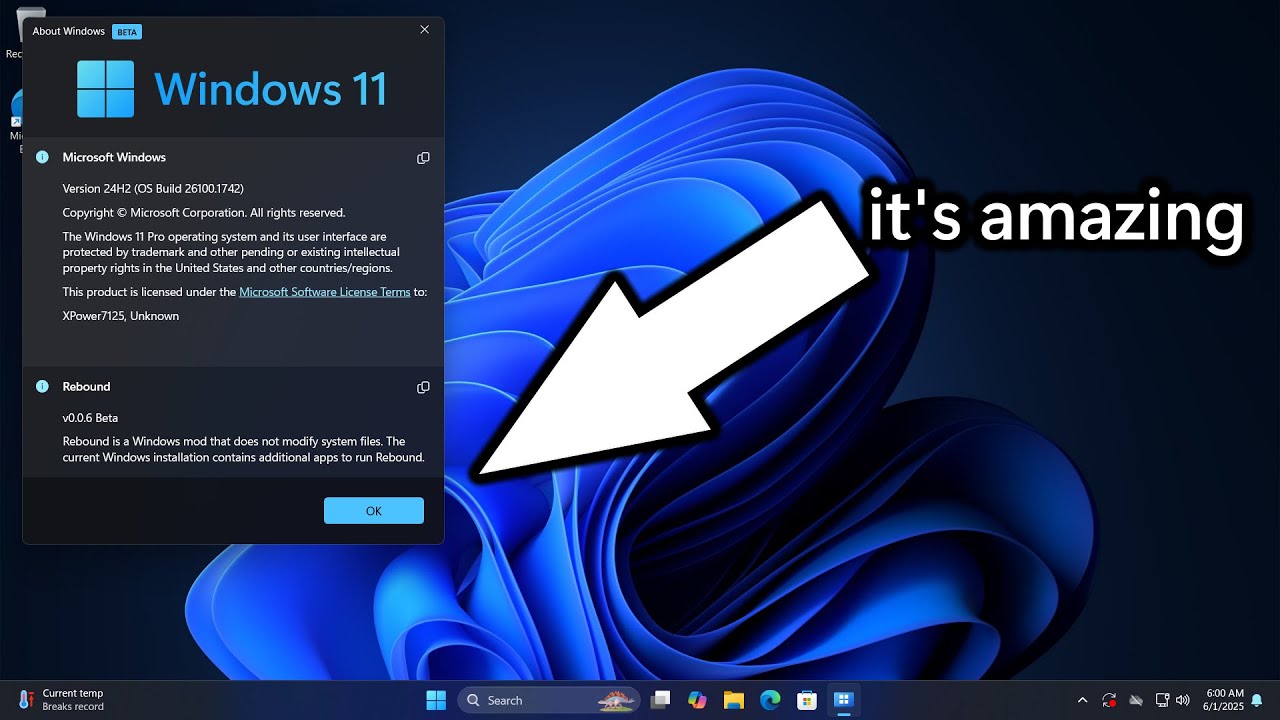Show hidden system tray icons
The image size is (1280, 720).
(x=1082, y=700)
